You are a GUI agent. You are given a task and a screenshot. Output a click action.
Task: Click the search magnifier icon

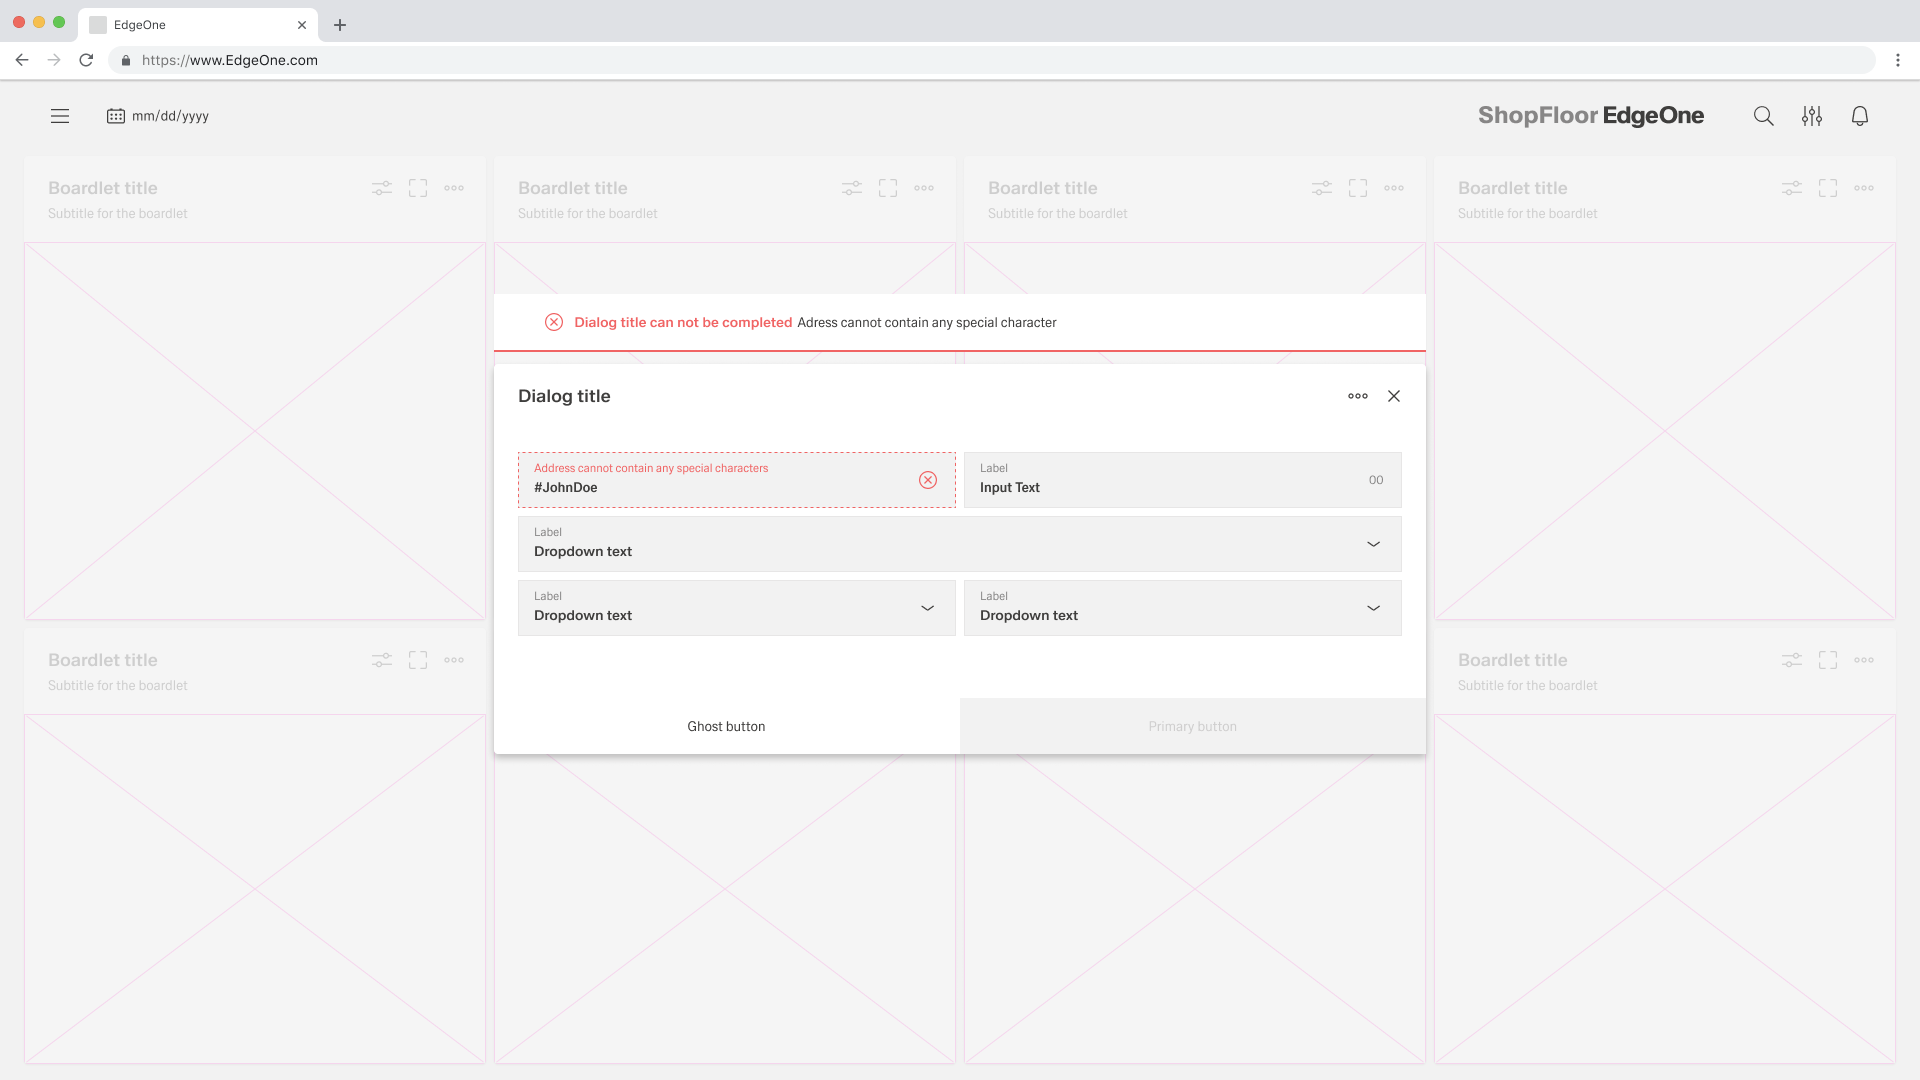(x=1763, y=116)
